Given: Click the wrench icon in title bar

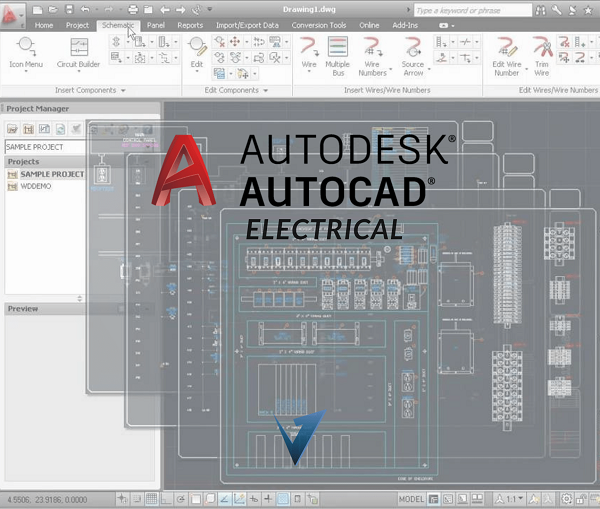Looking at the screenshot, I should tap(556, 10).
